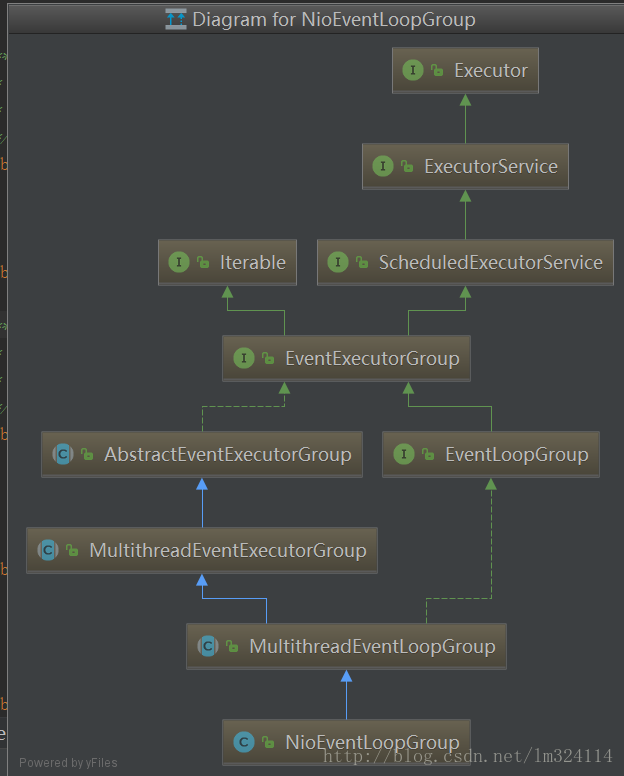Click the lock icon beside MultithreadEventLoopGroup
Screen dimensions: 624x776
click(232, 646)
